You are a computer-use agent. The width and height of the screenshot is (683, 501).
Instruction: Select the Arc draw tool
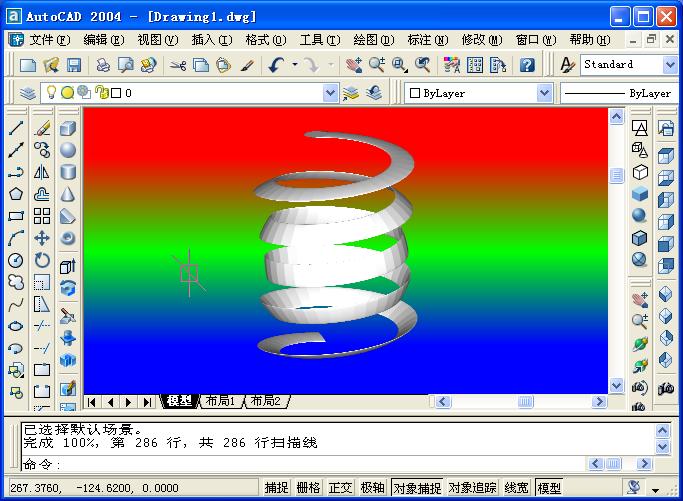16,238
